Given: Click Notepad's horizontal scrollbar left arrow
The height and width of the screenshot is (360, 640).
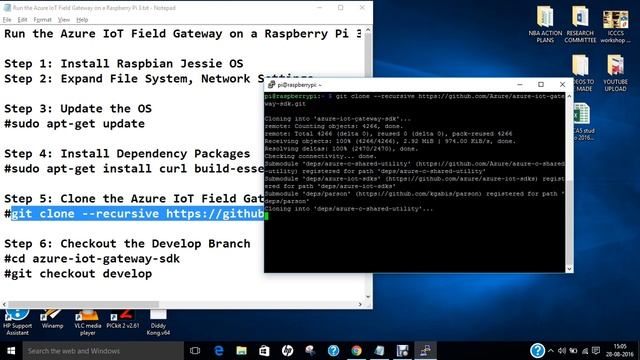Looking at the screenshot, I should [x=4, y=304].
